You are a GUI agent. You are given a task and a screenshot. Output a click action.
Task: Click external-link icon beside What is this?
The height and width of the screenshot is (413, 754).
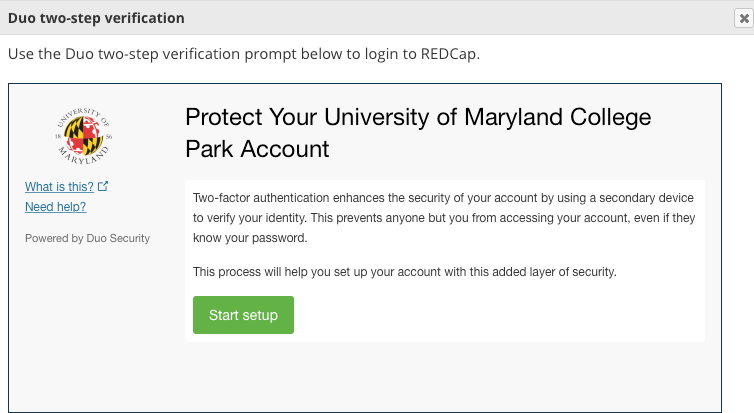[103, 186]
